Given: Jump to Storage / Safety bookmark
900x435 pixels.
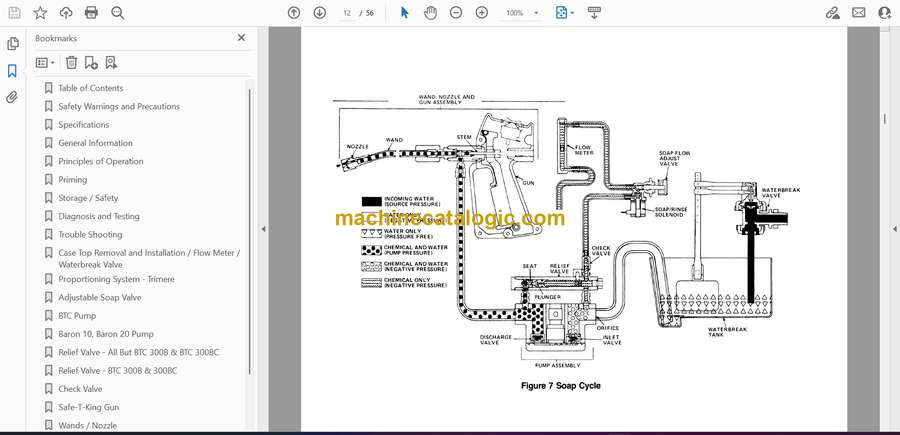Looking at the screenshot, I should coord(88,198).
